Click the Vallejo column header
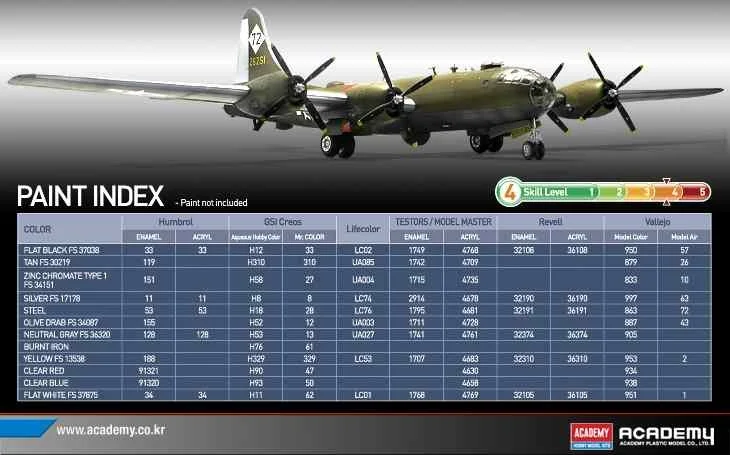 tap(658, 221)
